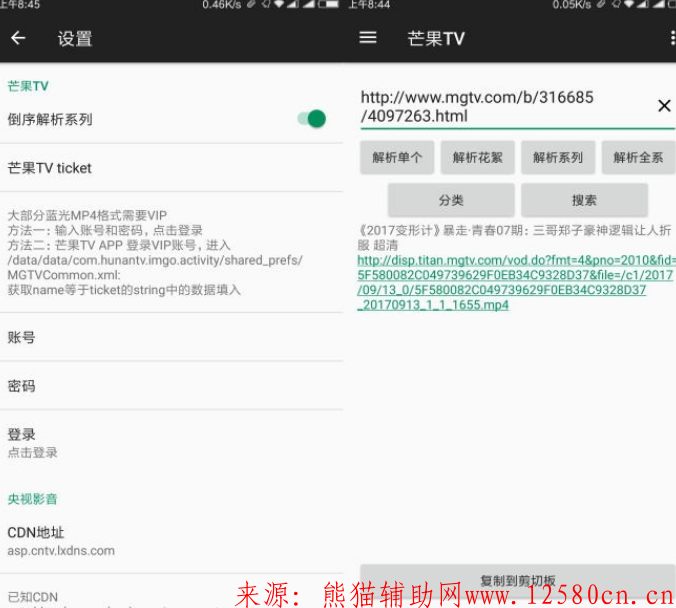Click the 解析系列 button

click(557, 158)
